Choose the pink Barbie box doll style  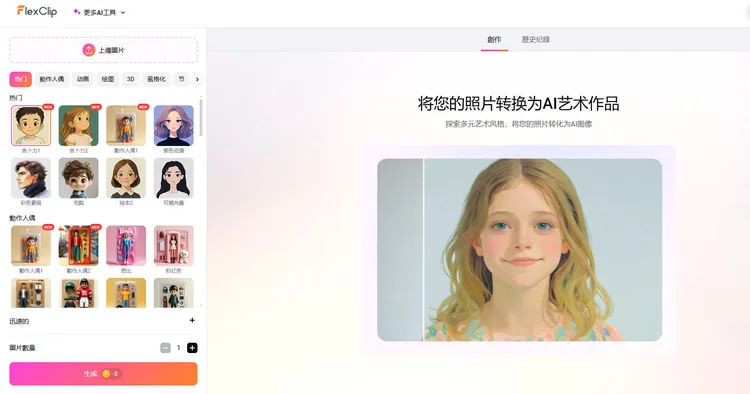click(x=126, y=246)
